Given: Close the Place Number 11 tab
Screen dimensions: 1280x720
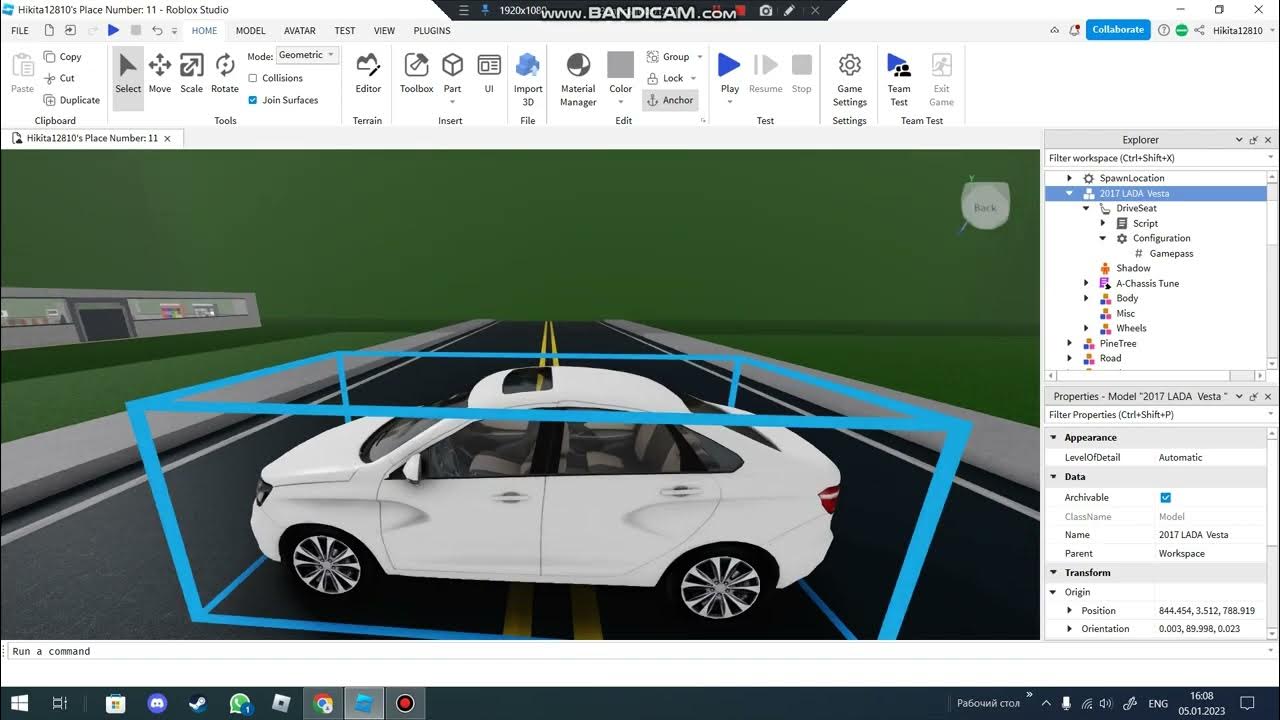Looking at the screenshot, I should (x=167, y=138).
